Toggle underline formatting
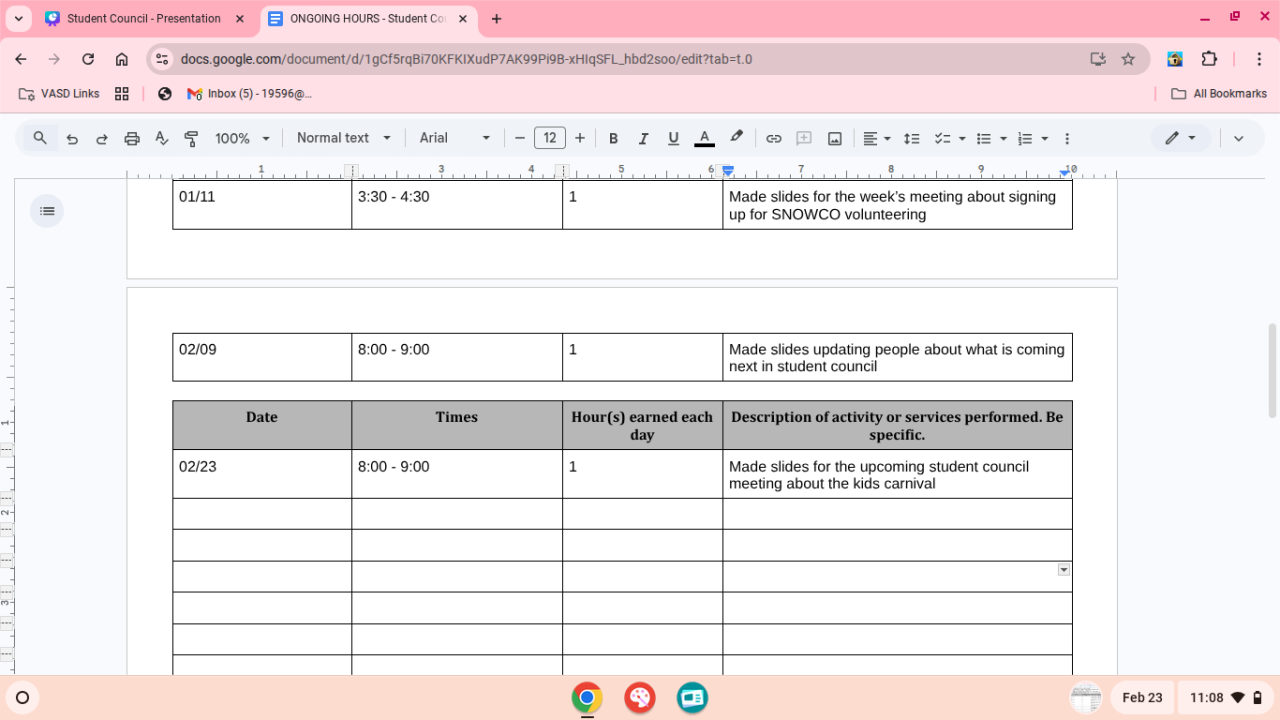Viewport: 1280px width, 720px height. pyautogui.click(x=673, y=139)
